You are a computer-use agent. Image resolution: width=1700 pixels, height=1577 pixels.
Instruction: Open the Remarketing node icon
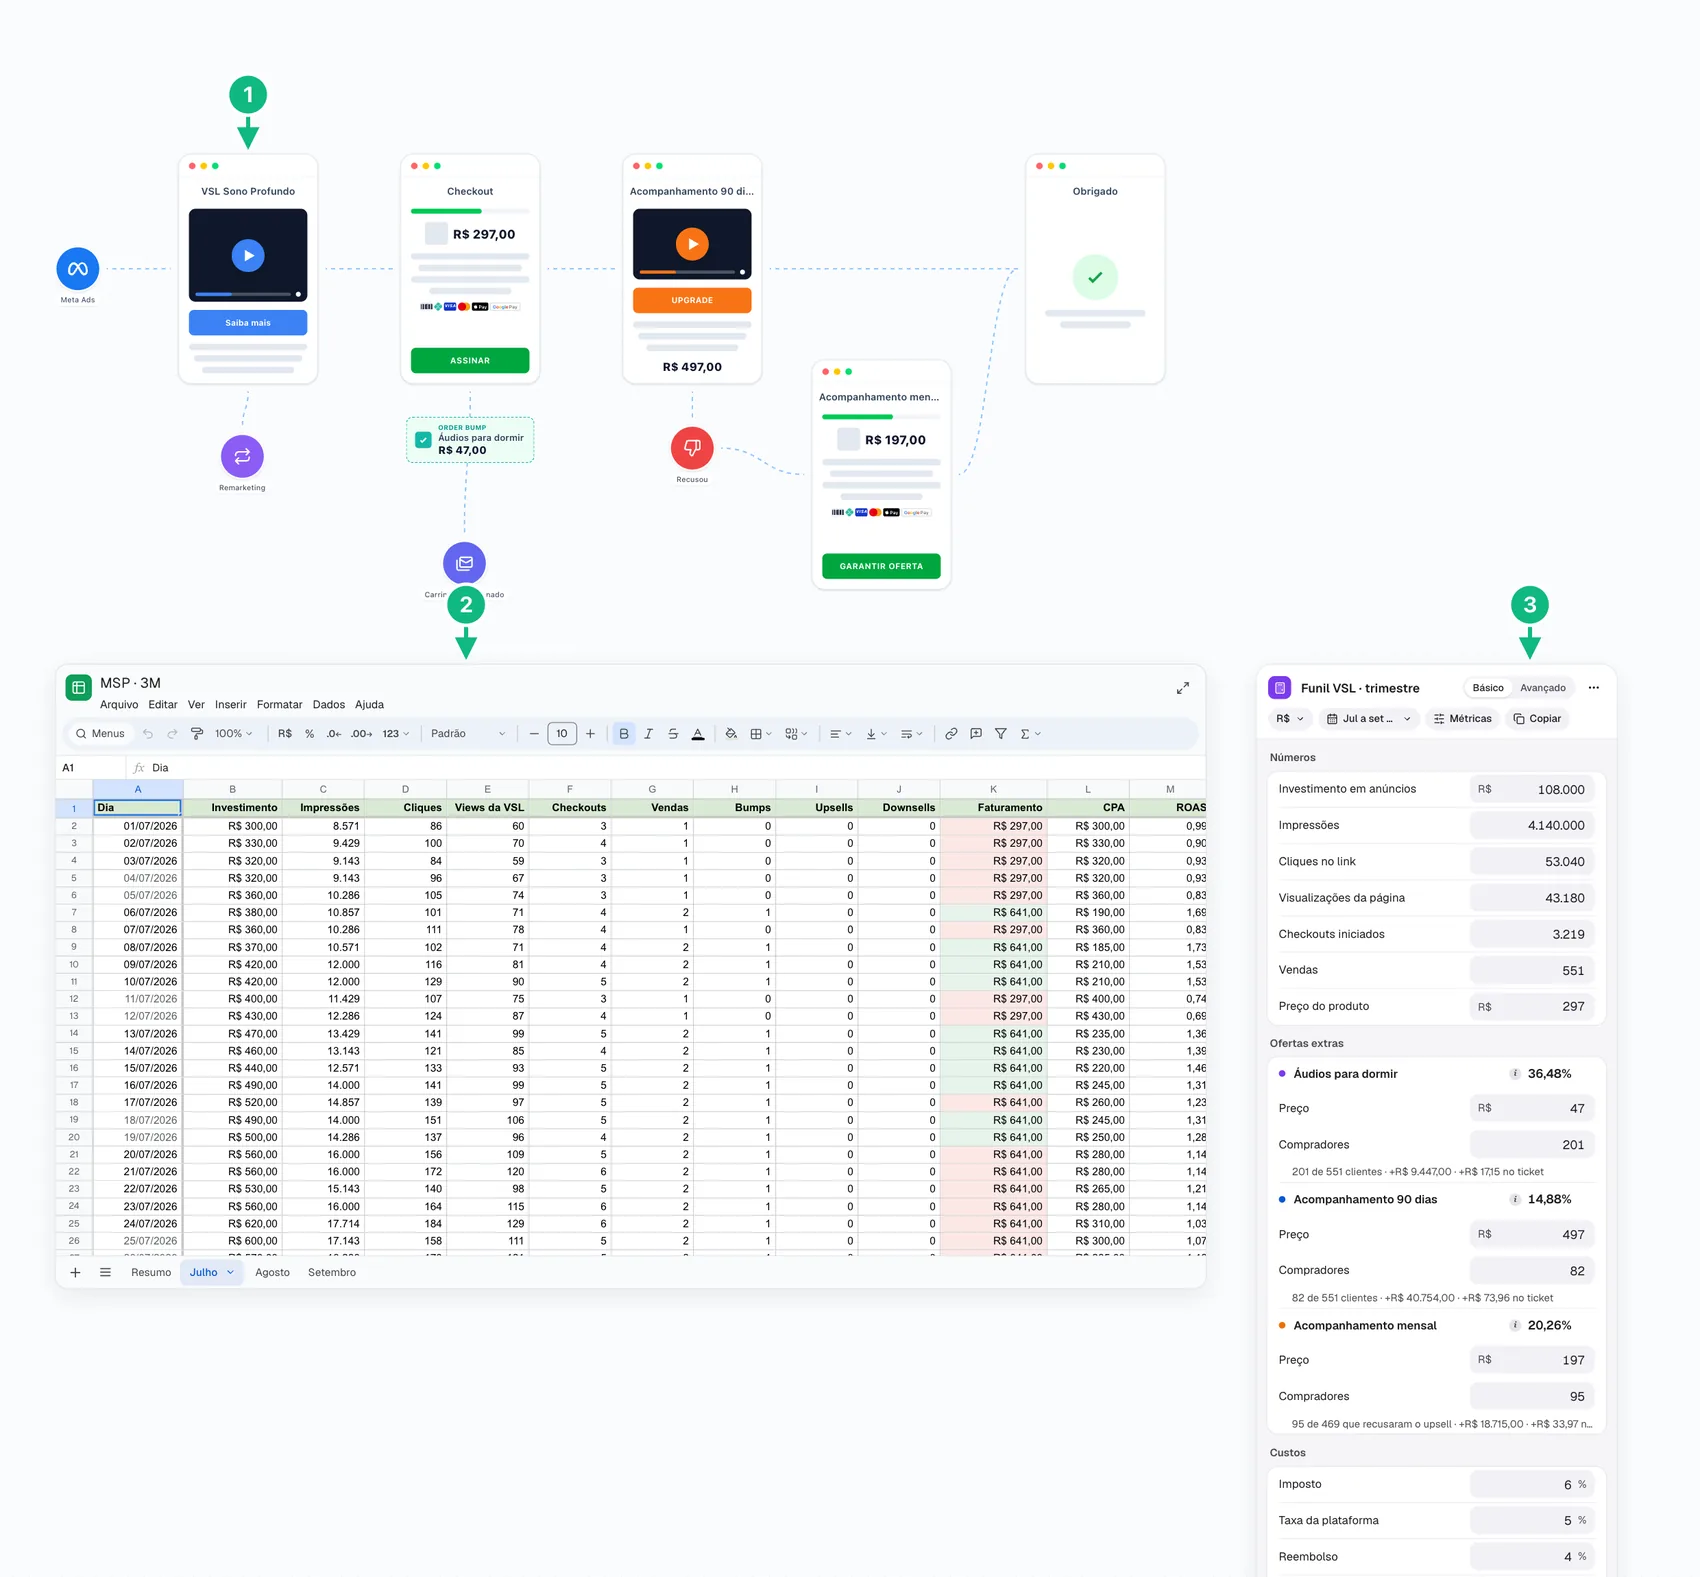coord(242,456)
